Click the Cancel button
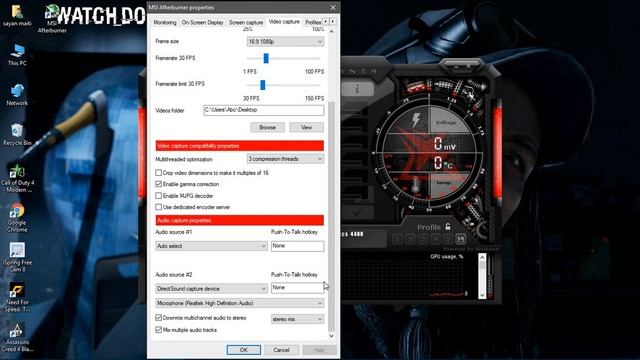Screen dimensions: 640x360 281,350
